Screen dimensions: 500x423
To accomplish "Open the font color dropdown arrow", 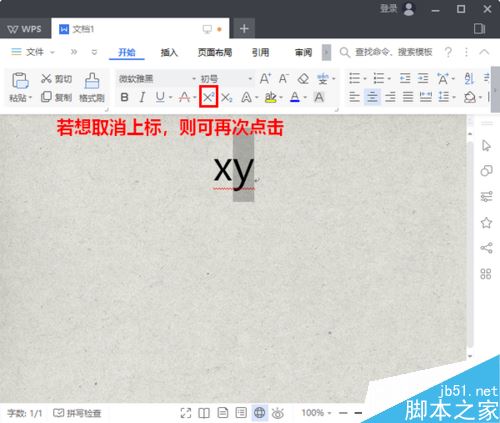I will (305, 98).
